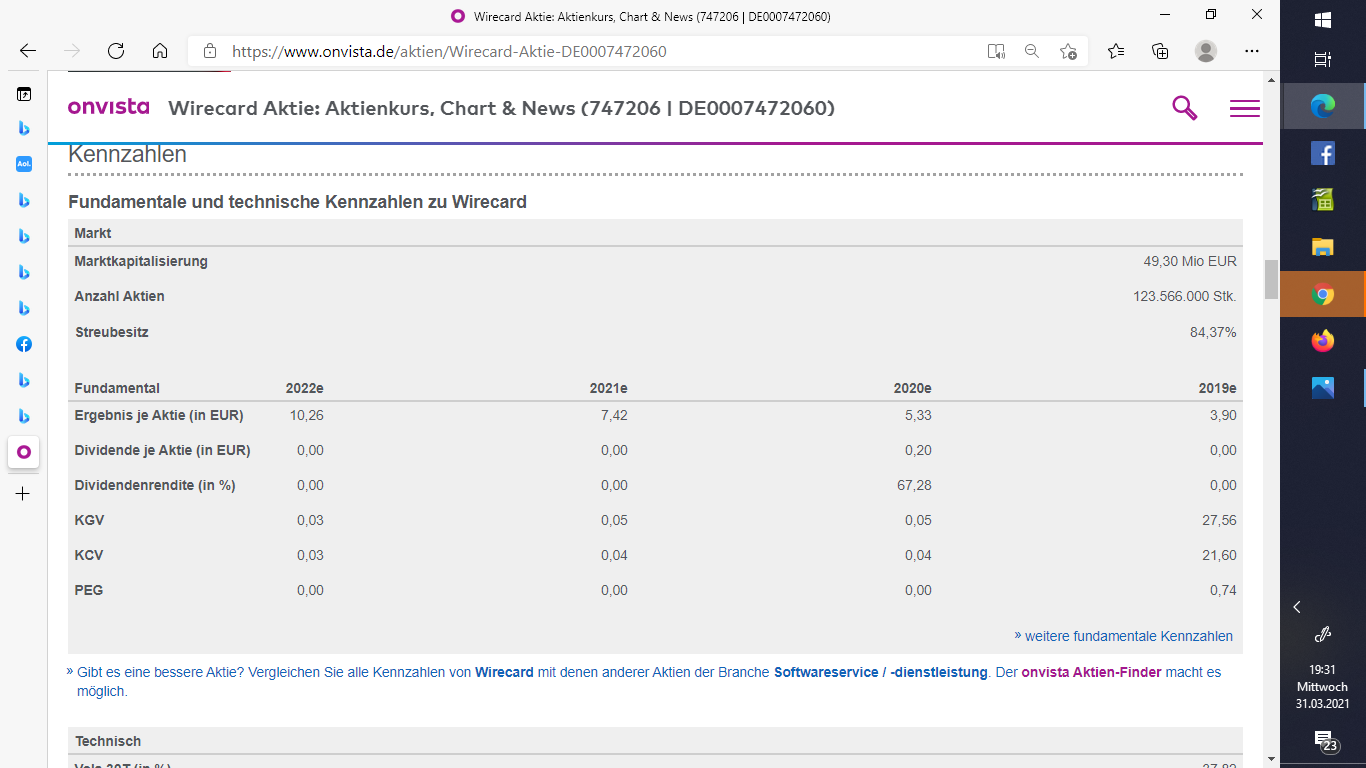Screen dimensions: 1366x768
Task: Click the '2021e' column header
Action: pyautogui.click(x=608, y=388)
